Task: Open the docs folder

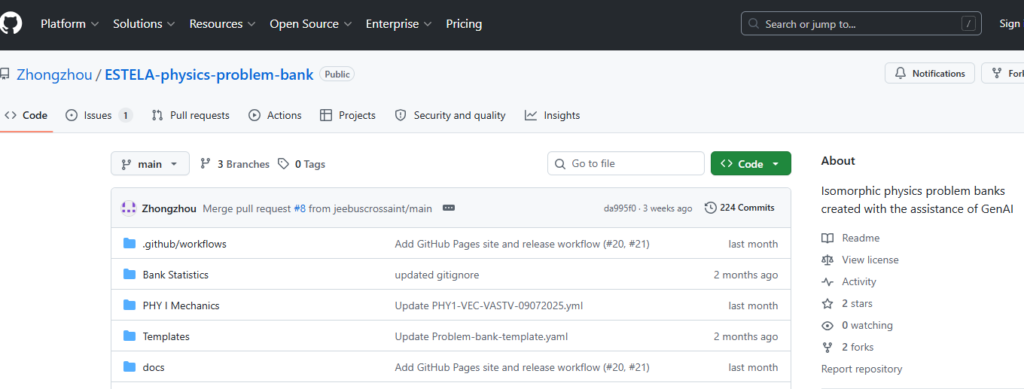Action: [153, 367]
